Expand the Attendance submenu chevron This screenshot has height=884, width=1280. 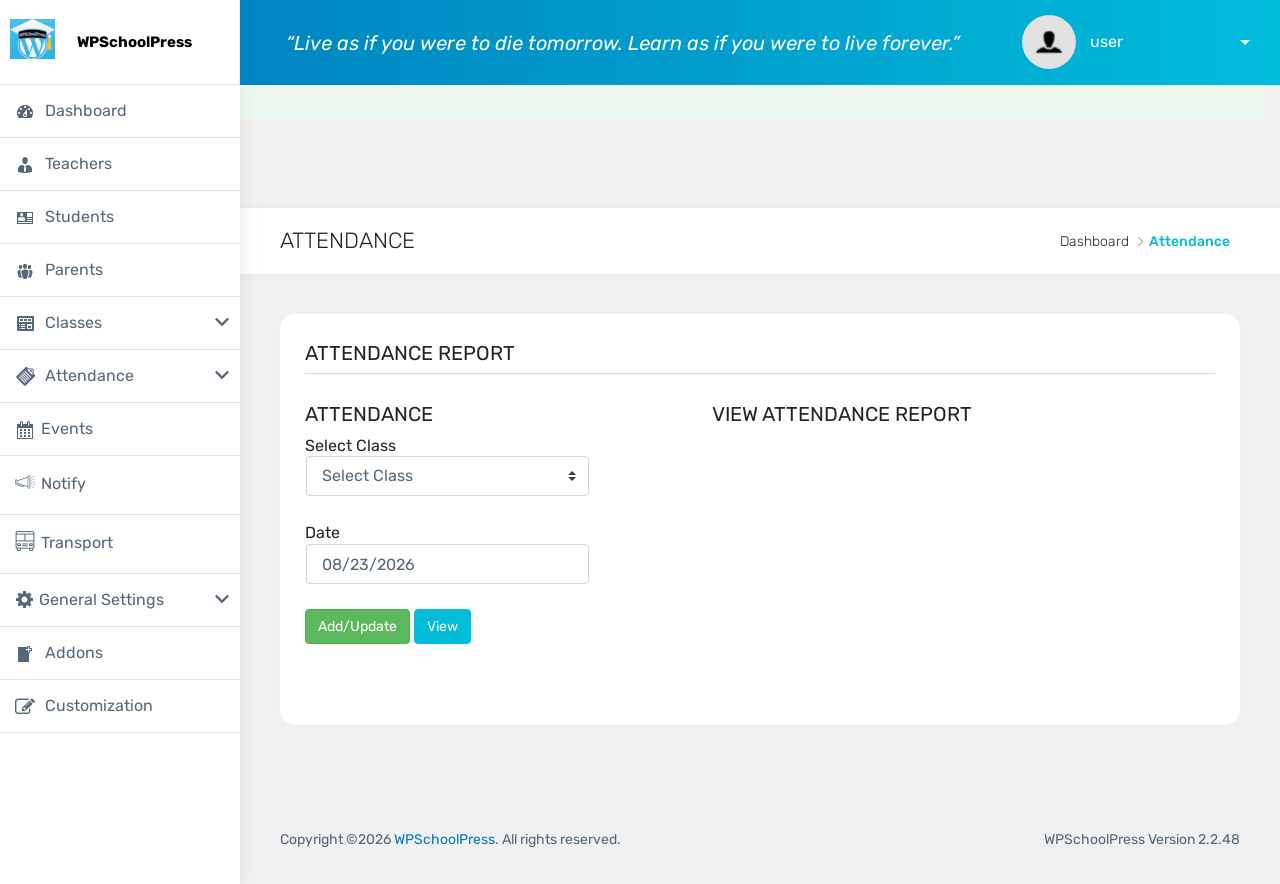click(x=222, y=375)
